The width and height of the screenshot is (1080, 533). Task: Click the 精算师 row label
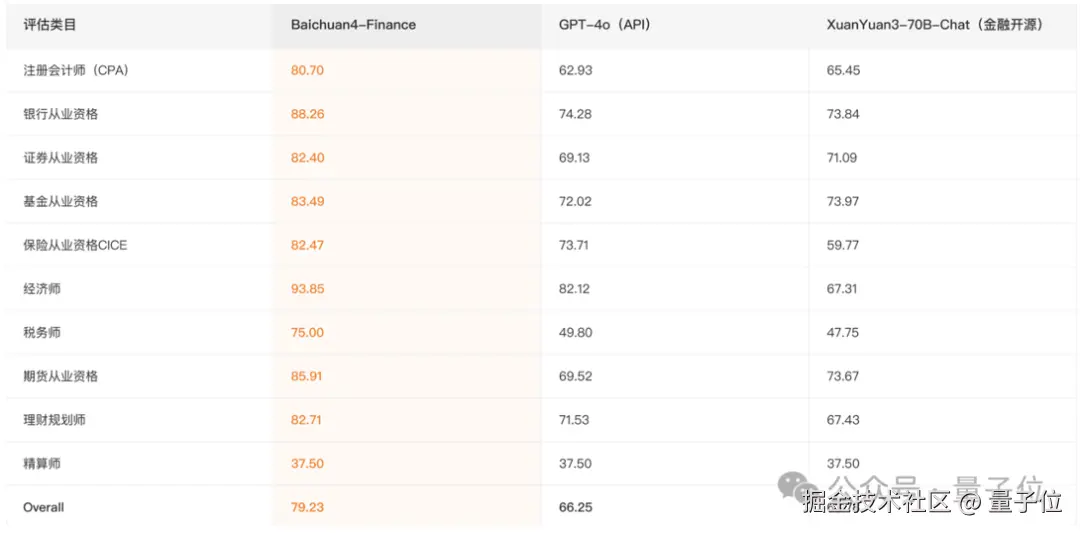coord(42,464)
